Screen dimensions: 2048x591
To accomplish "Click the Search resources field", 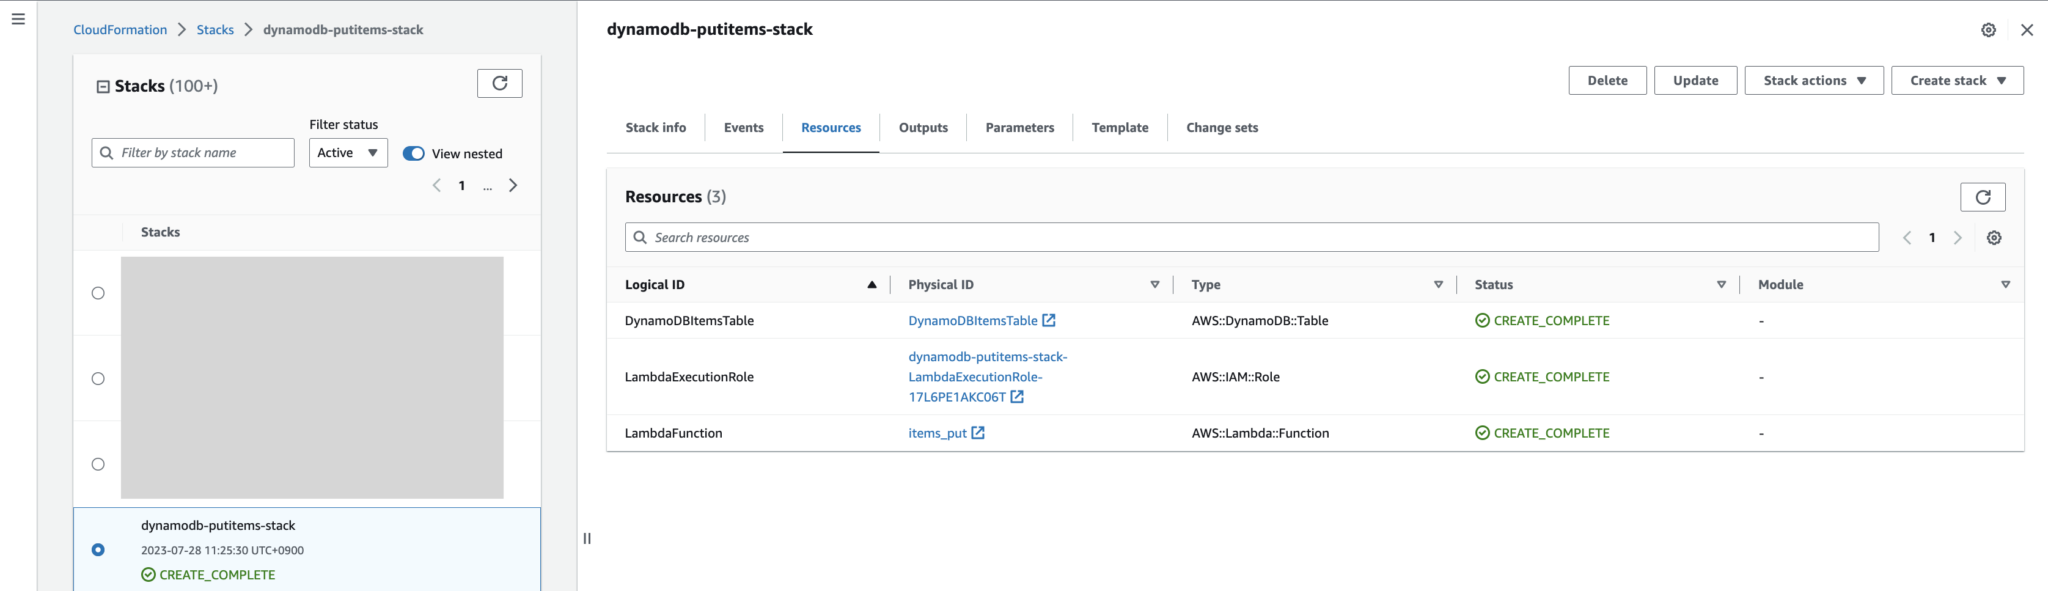I will pyautogui.click(x=1250, y=238).
